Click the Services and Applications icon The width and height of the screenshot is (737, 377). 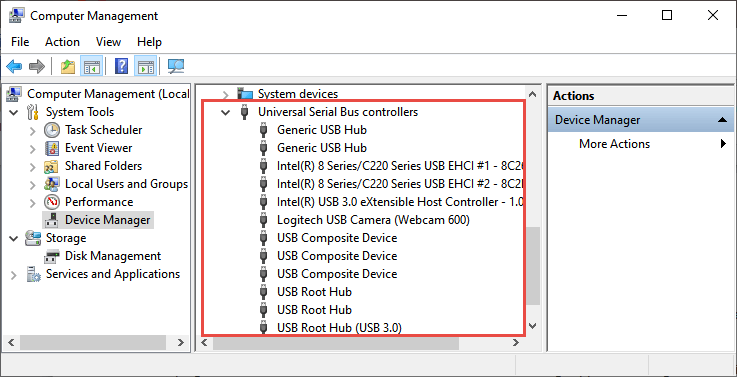pyautogui.click(x=34, y=274)
